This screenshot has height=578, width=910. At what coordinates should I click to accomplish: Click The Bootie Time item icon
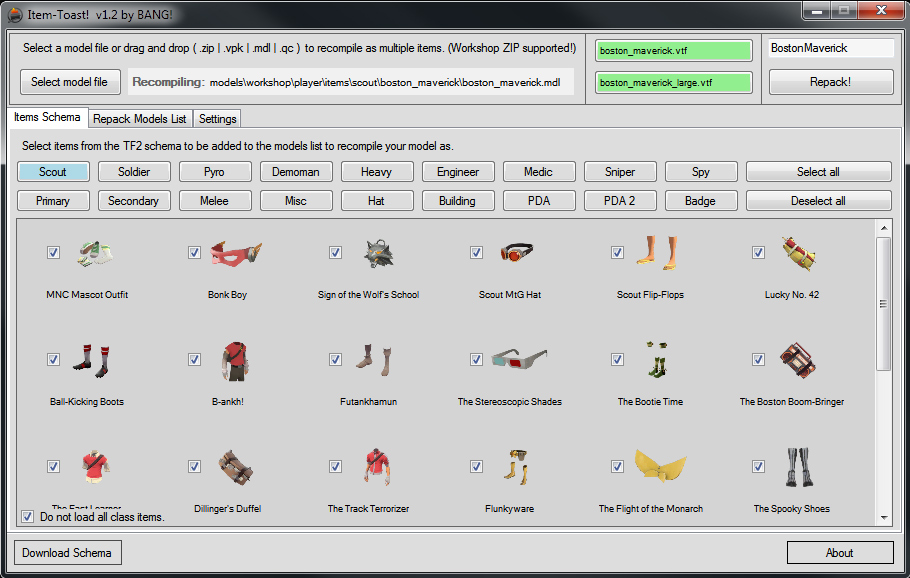658,359
